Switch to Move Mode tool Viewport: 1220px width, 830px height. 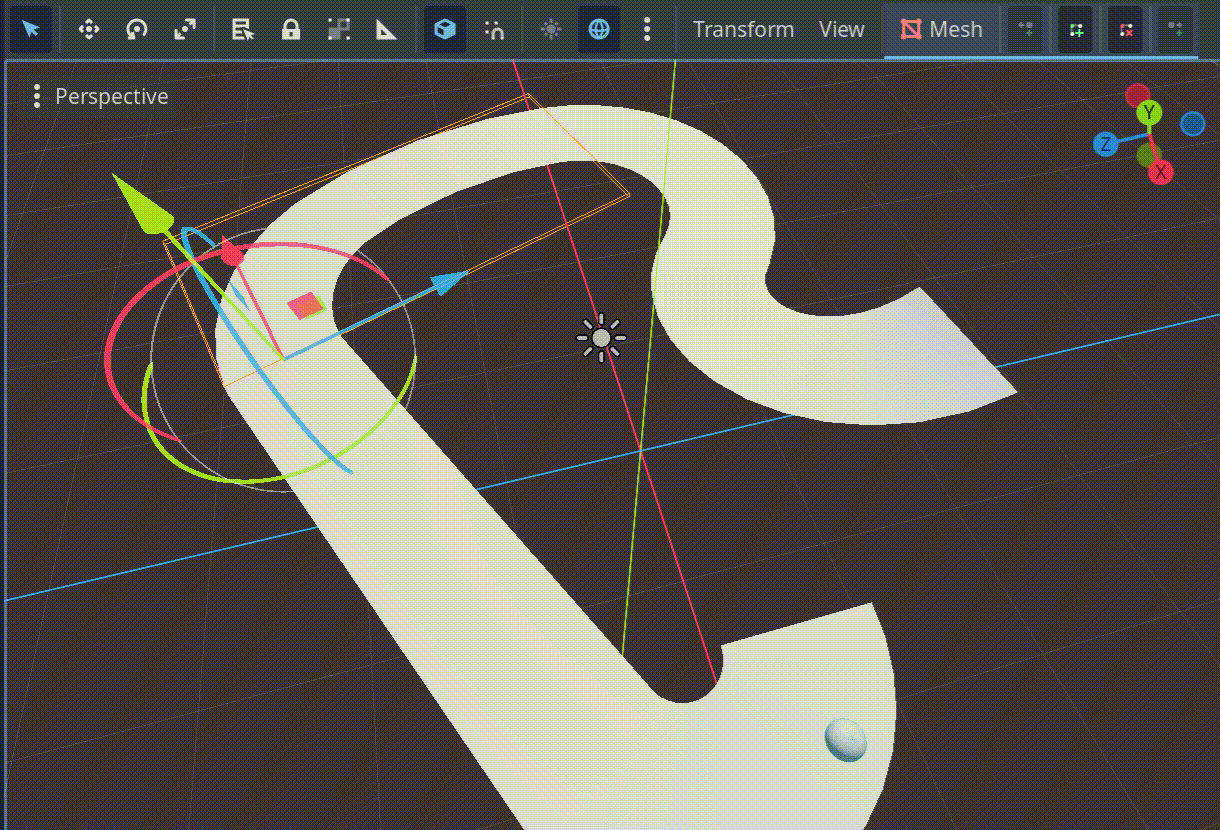click(88, 29)
